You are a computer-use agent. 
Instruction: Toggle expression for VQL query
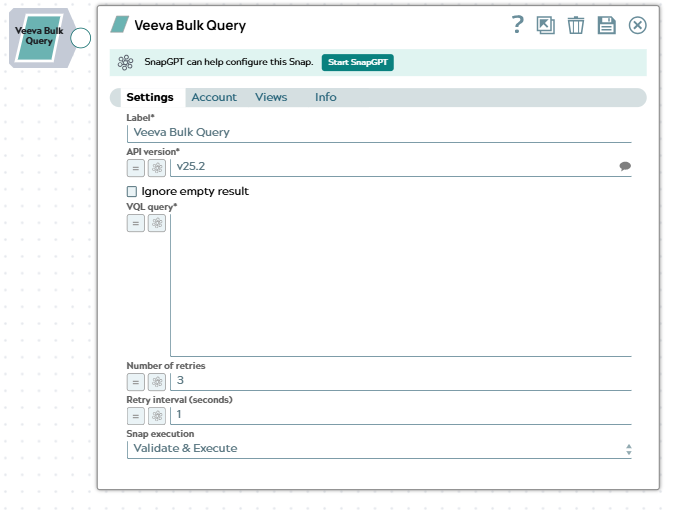point(136,223)
